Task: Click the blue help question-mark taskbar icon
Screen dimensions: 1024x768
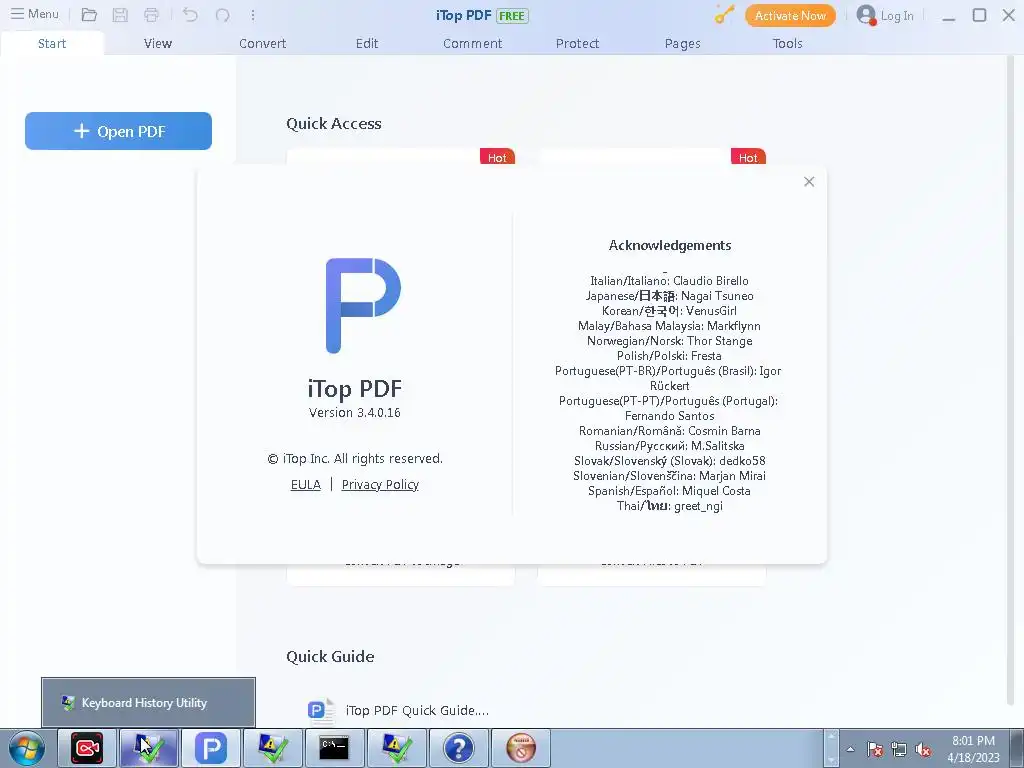Action: coord(458,748)
